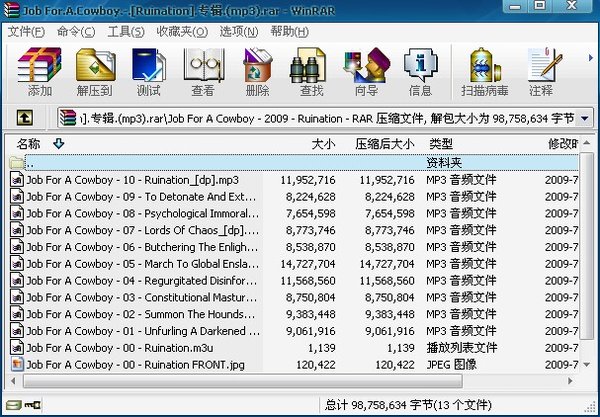Select file 06 - Butchering The Enligh
Screen dimensions: 600x417
coord(142,247)
